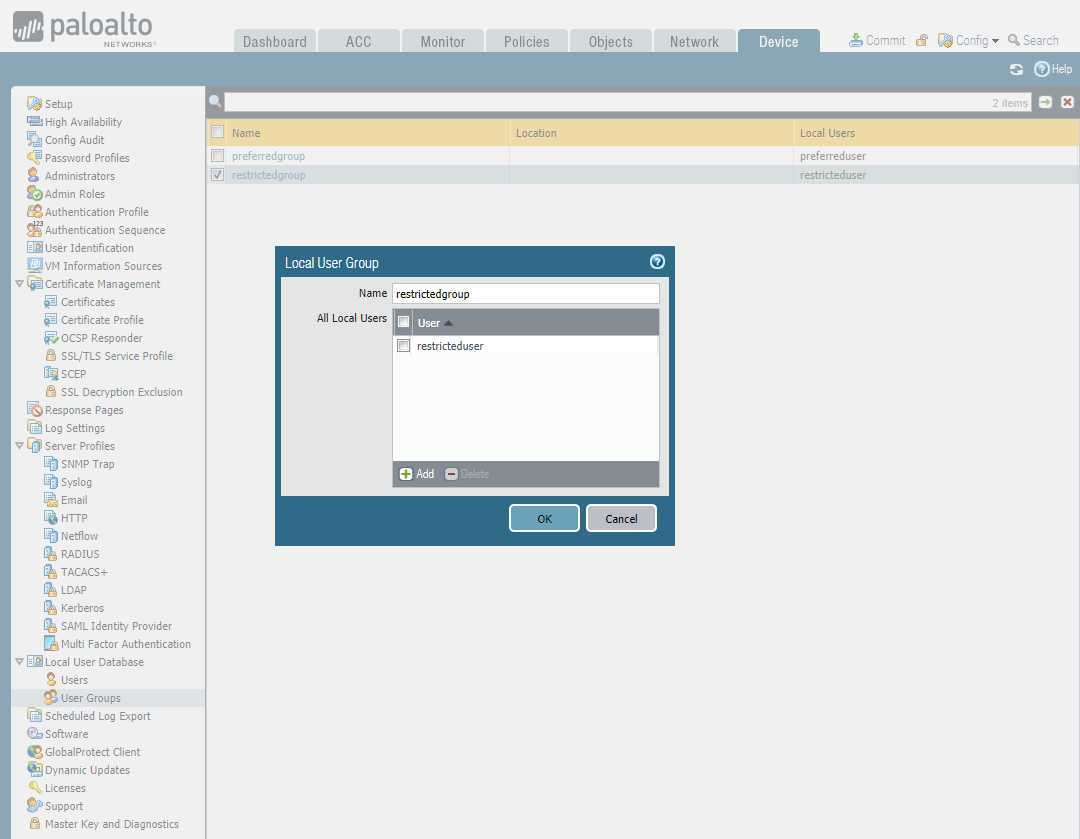
Task: Check the restricteduser checkbox
Action: [404, 346]
